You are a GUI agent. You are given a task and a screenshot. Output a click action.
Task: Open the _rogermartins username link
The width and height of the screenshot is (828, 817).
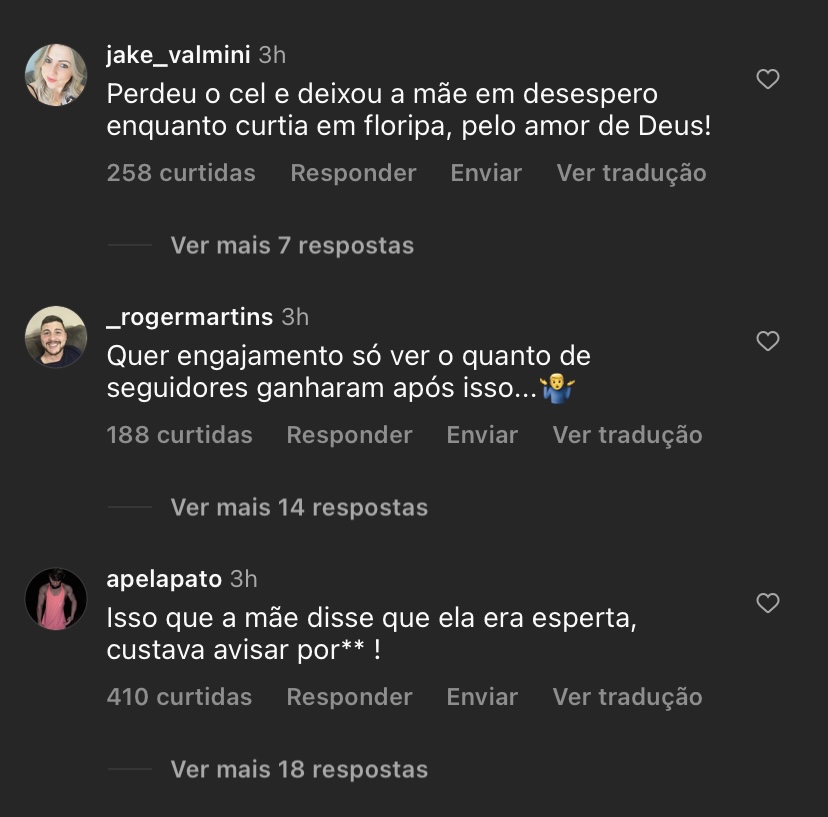(x=190, y=317)
